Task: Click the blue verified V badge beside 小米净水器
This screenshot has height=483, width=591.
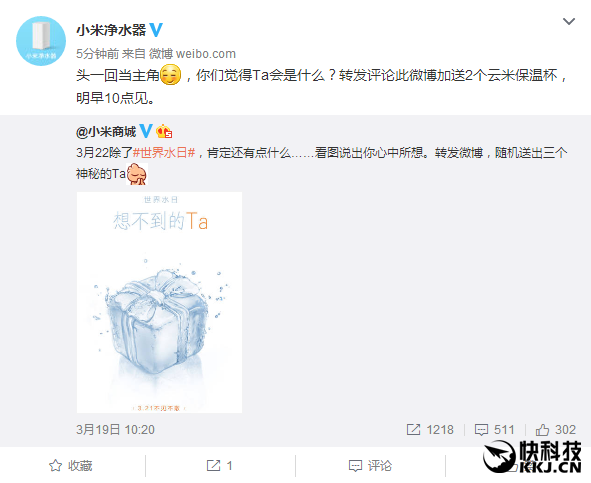Action: [156, 30]
